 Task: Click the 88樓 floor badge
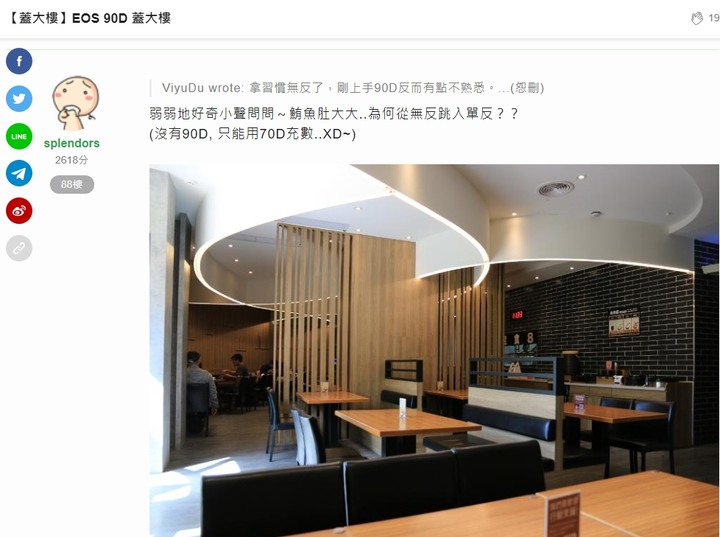[x=72, y=184]
